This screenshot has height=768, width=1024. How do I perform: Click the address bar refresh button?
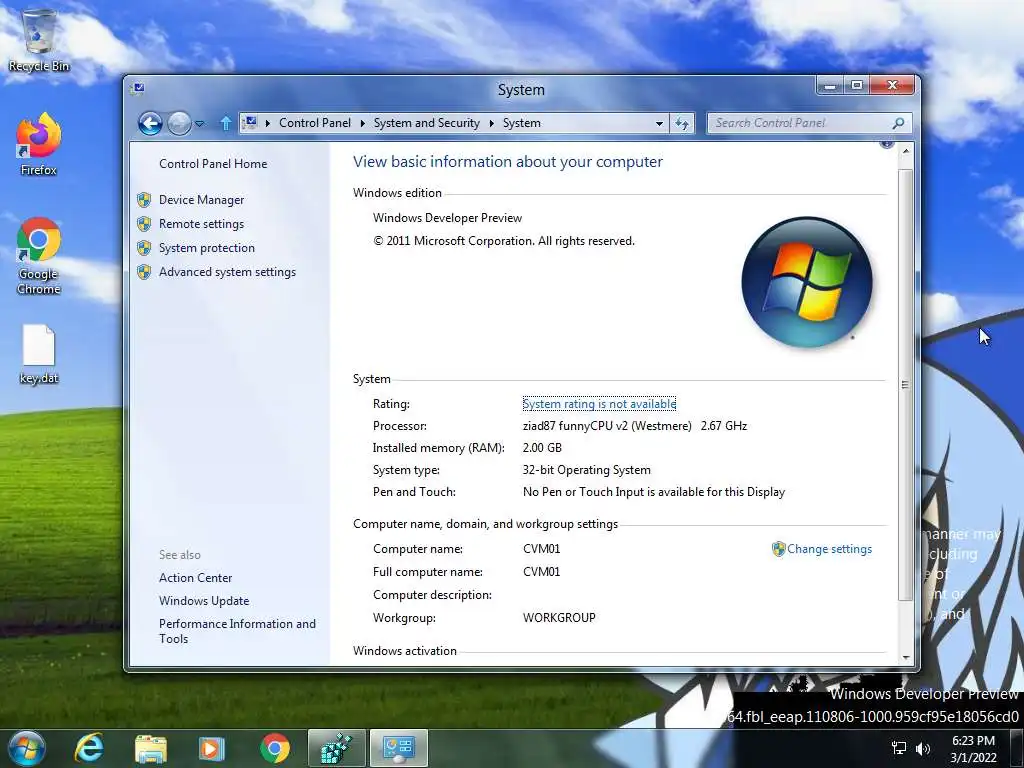pyautogui.click(x=682, y=123)
